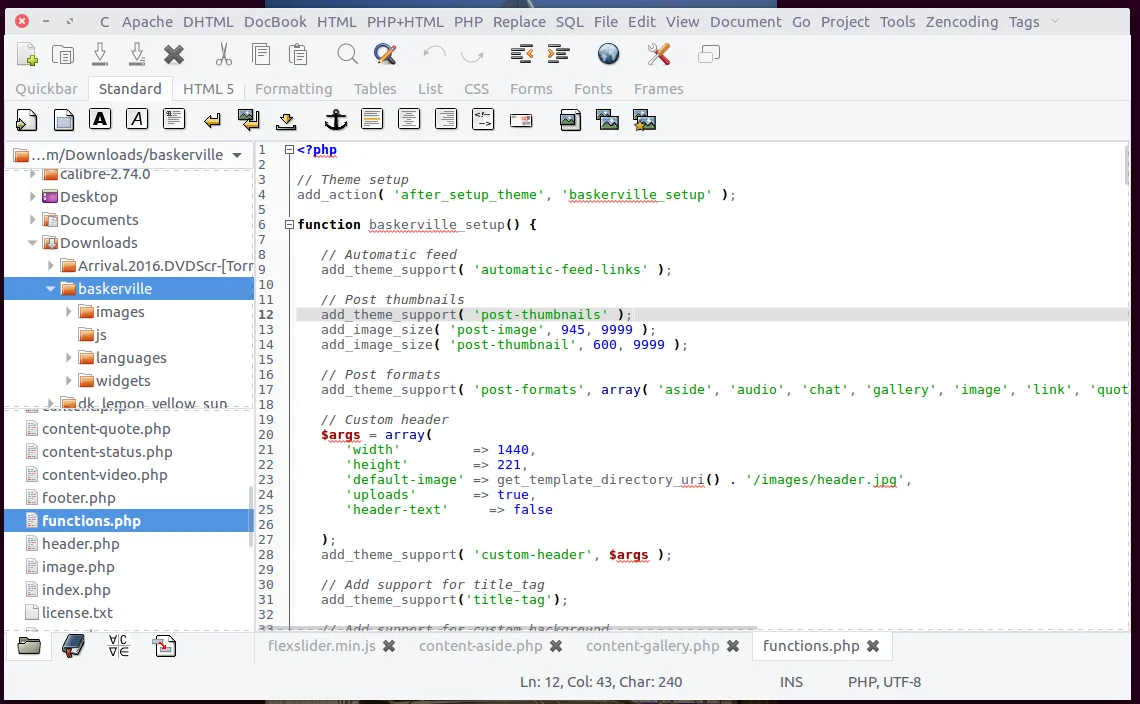Open the directory dropdown showing Downloads/baskerville
The height and width of the screenshot is (704, 1140).
pos(239,155)
